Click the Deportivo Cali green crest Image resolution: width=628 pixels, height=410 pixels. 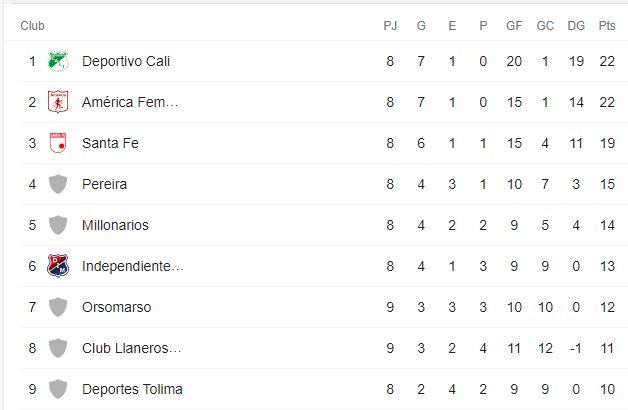(x=58, y=61)
